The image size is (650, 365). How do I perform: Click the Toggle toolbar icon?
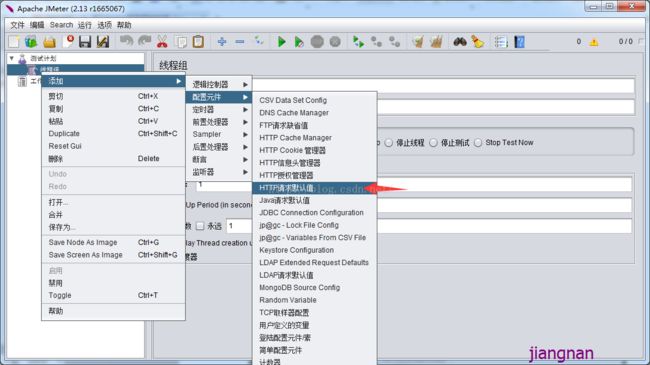[x=259, y=41]
